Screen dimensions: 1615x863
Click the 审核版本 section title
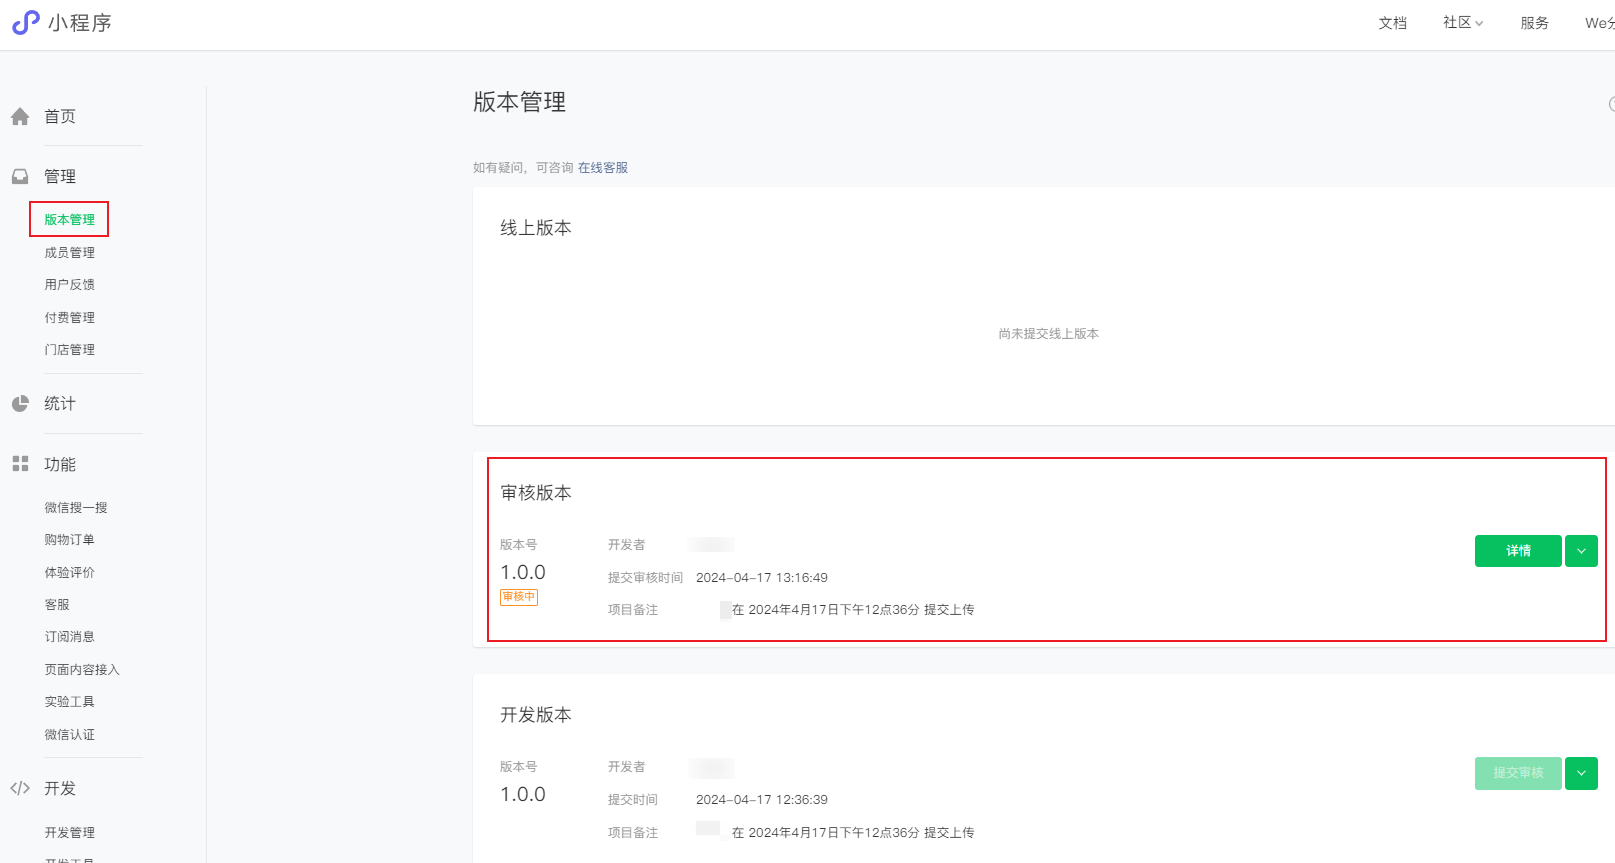pyautogui.click(x=536, y=493)
